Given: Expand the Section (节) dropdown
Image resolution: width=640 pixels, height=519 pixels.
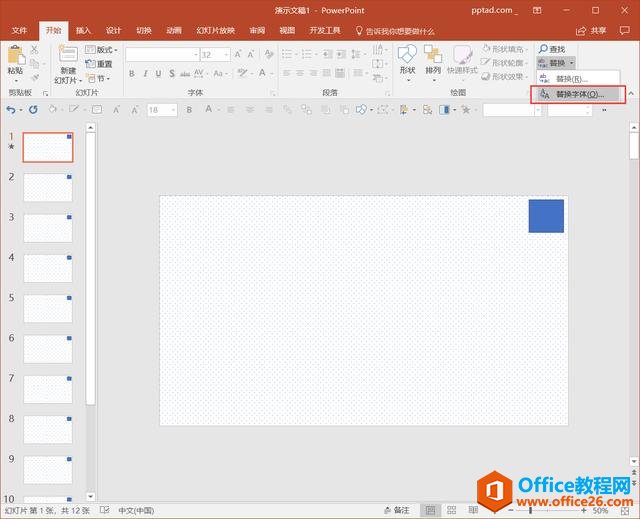Looking at the screenshot, I should 98,78.
